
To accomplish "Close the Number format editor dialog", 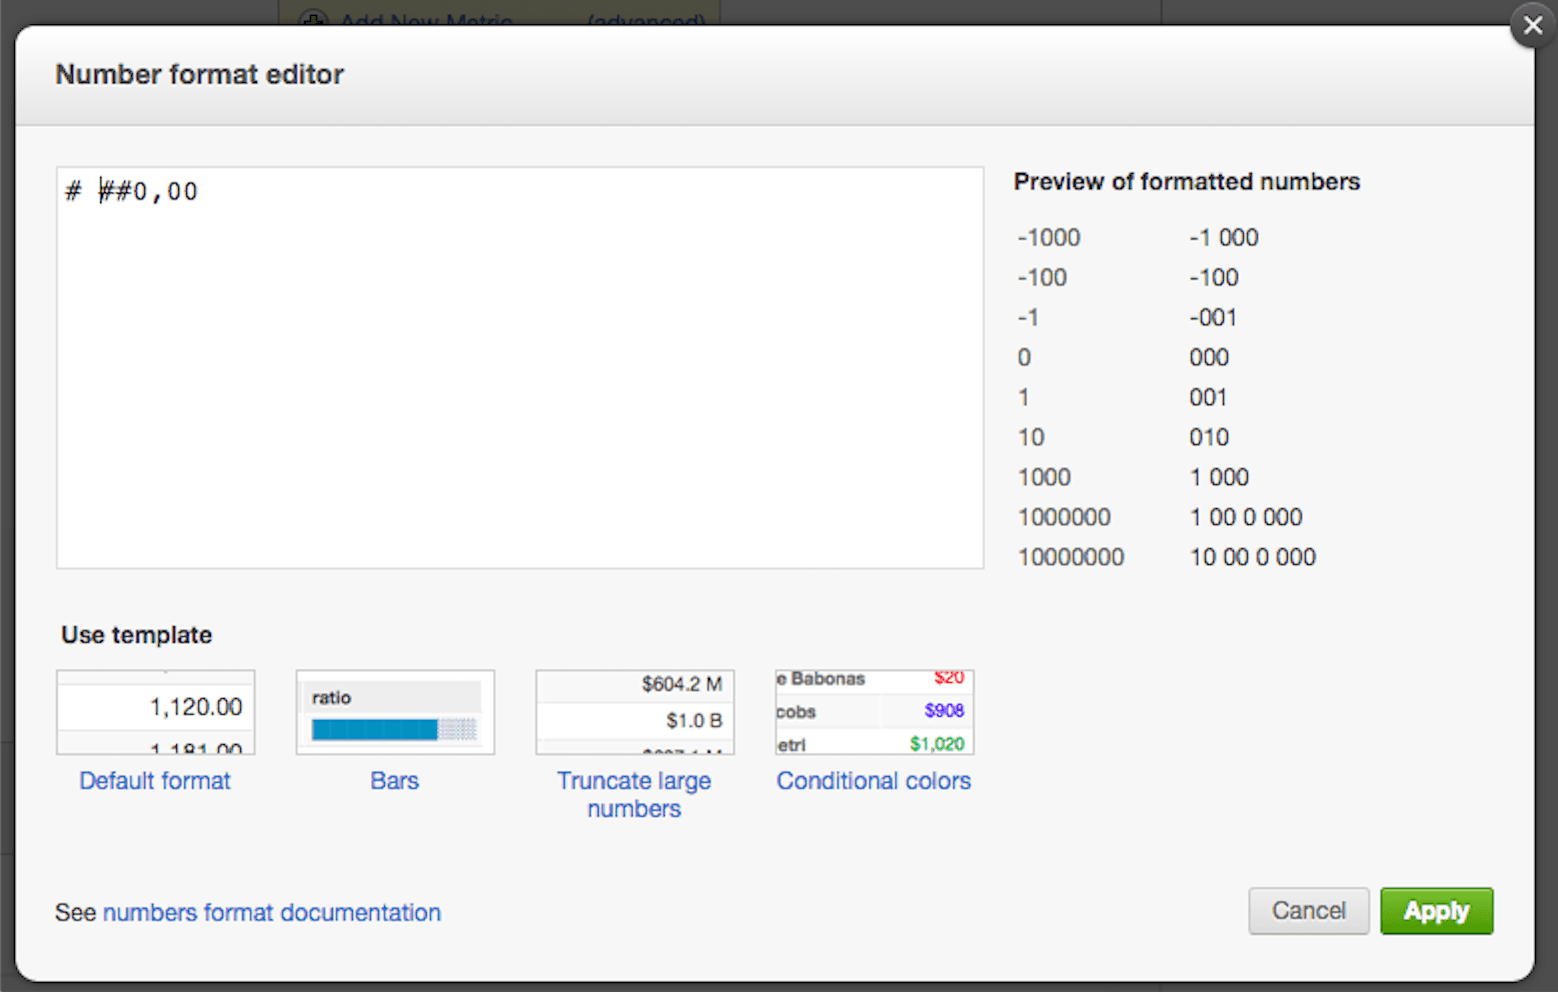I will pos(1532,26).
